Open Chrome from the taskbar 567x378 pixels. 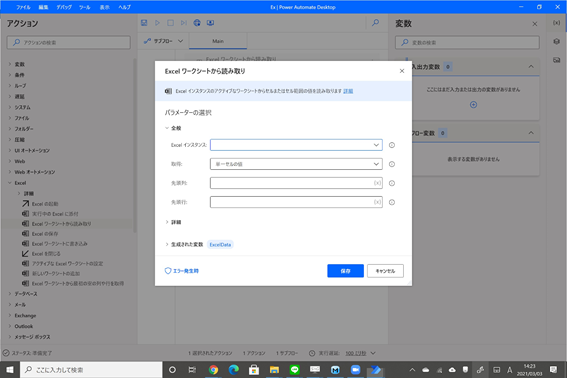[213, 370]
